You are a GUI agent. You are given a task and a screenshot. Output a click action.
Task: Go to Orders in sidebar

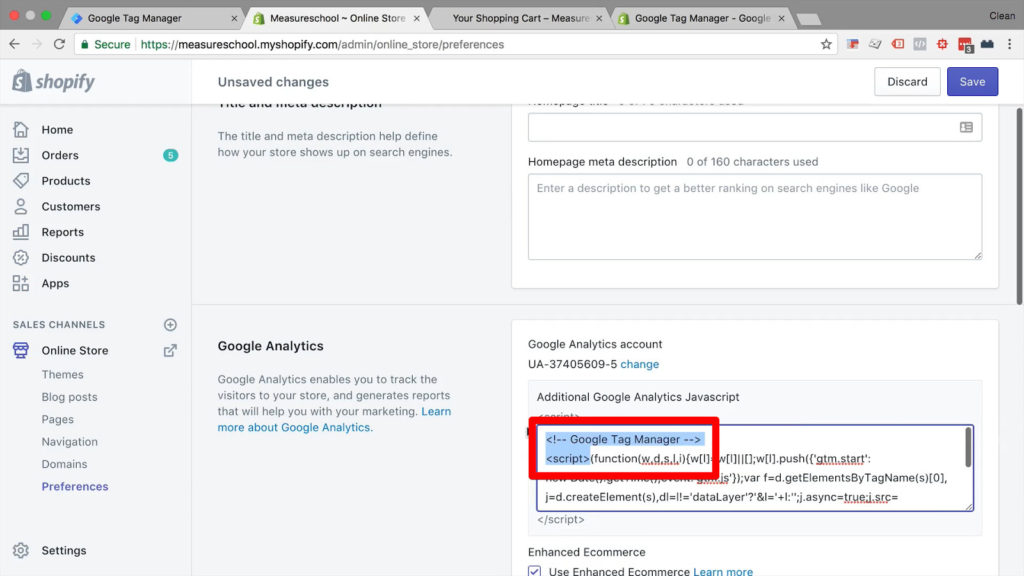[60, 155]
